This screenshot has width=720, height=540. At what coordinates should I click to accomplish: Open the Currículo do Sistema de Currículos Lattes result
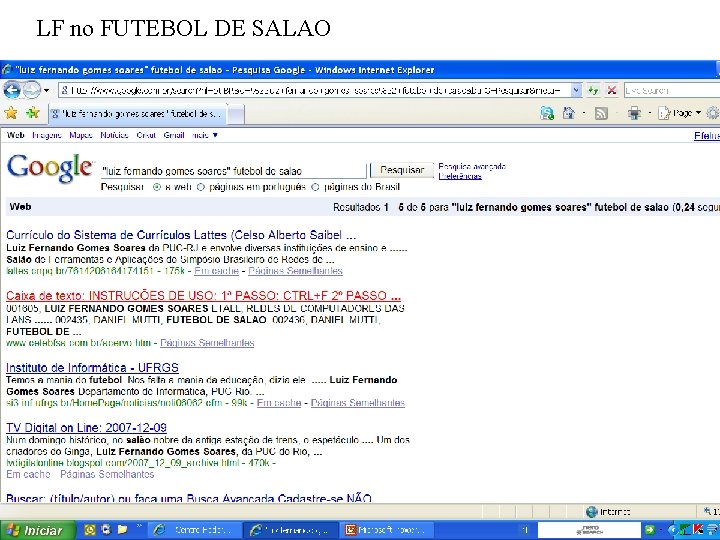(181, 235)
